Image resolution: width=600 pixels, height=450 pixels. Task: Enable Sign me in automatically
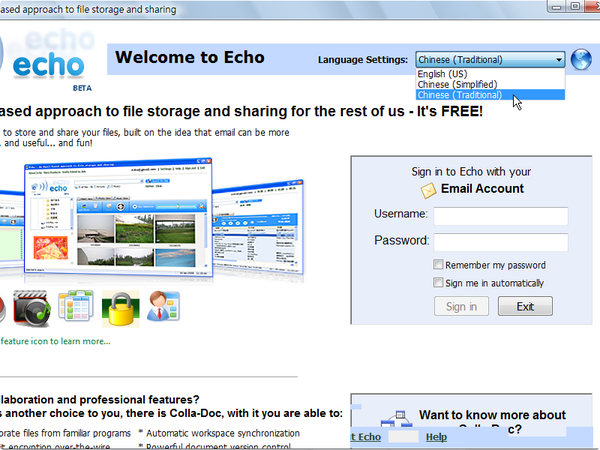(438, 282)
